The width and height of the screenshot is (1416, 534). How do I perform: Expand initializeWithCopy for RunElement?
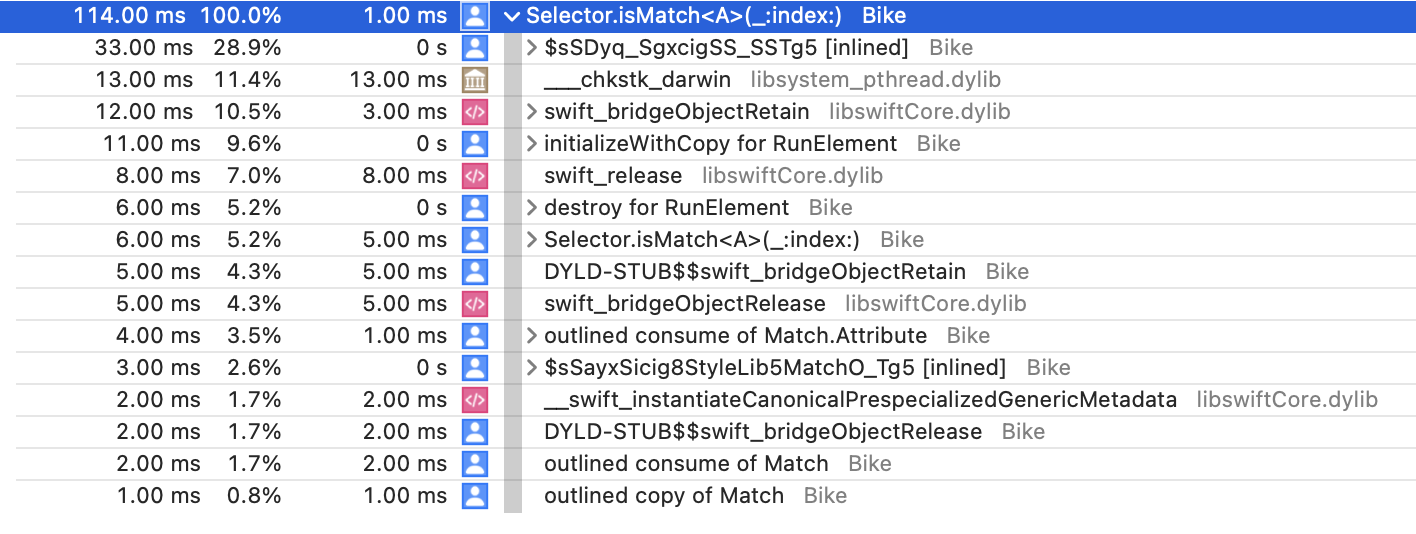[532, 144]
